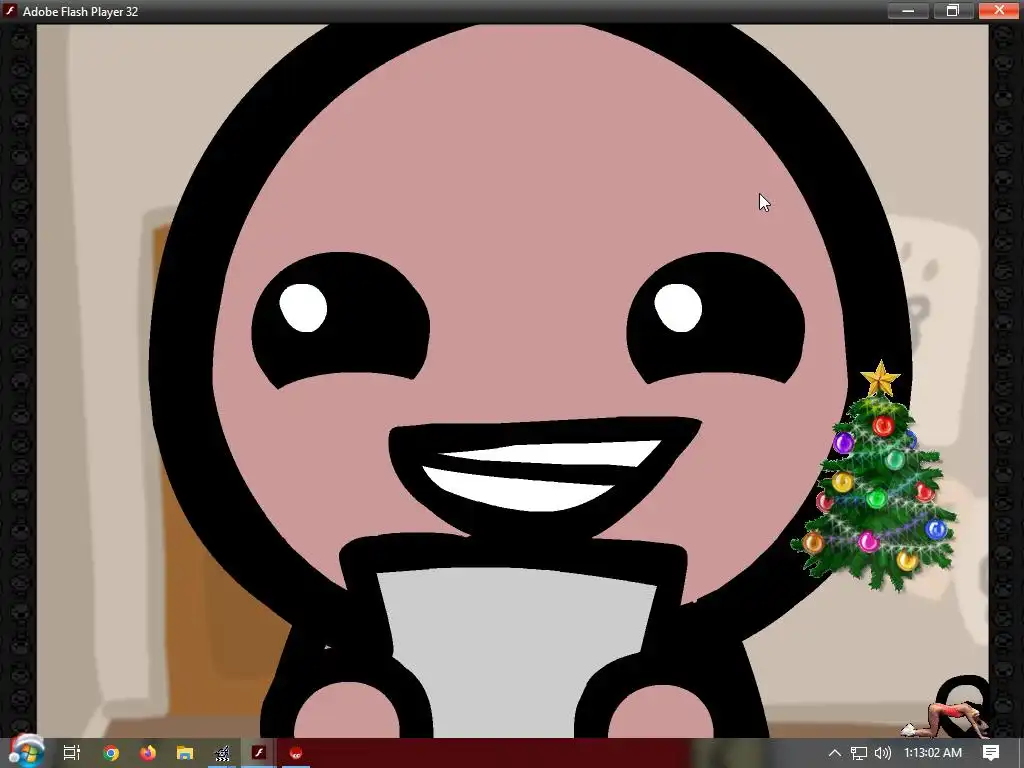The width and height of the screenshot is (1024, 768).
Task: Open the volume control tray icon
Action: (x=882, y=753)
